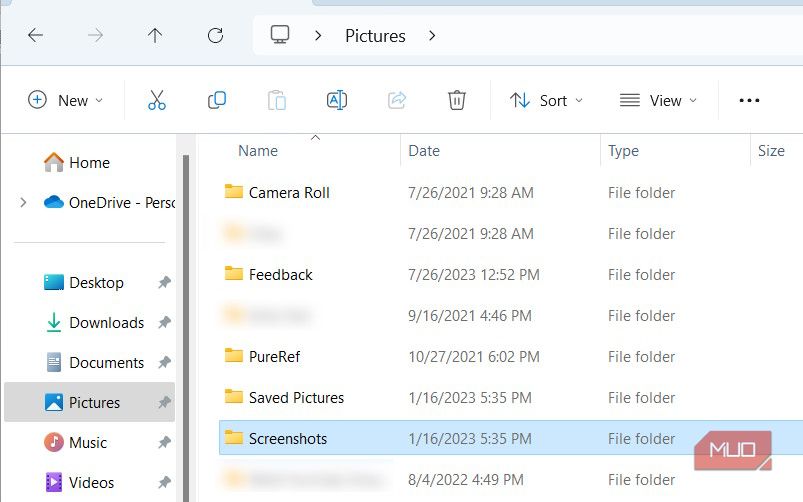803x502 pixels.
Task: Click the Camera Roll folder icon
Action: (234, 192)
